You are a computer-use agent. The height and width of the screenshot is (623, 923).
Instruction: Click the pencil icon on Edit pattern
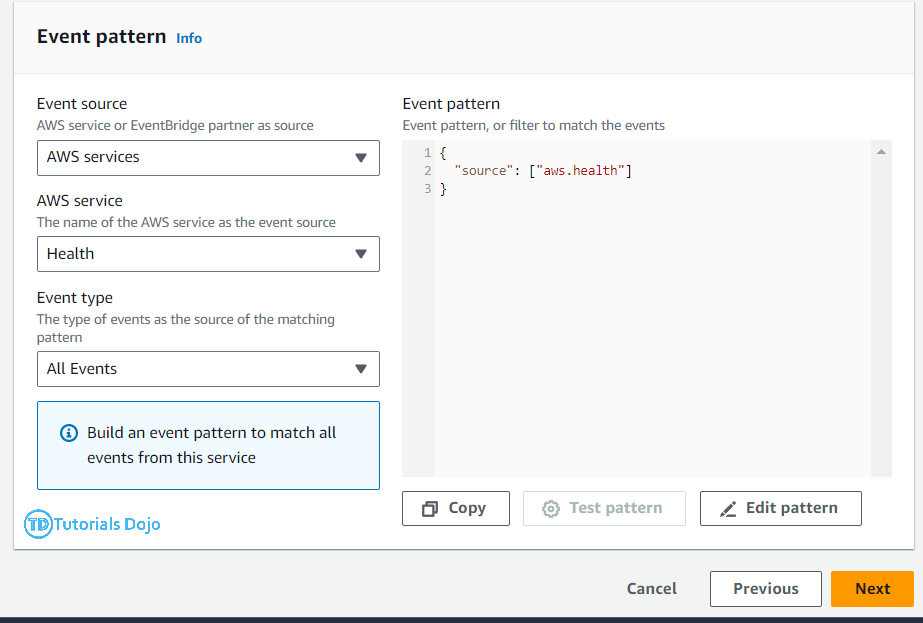(x=728, y=509)
